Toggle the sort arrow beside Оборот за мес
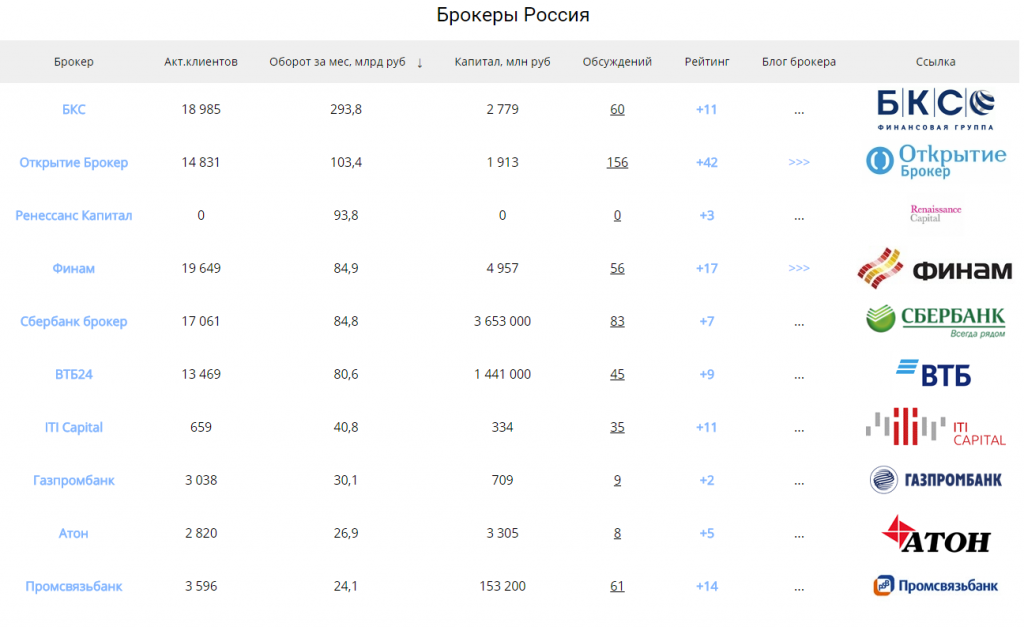 [x=420, y=62]
